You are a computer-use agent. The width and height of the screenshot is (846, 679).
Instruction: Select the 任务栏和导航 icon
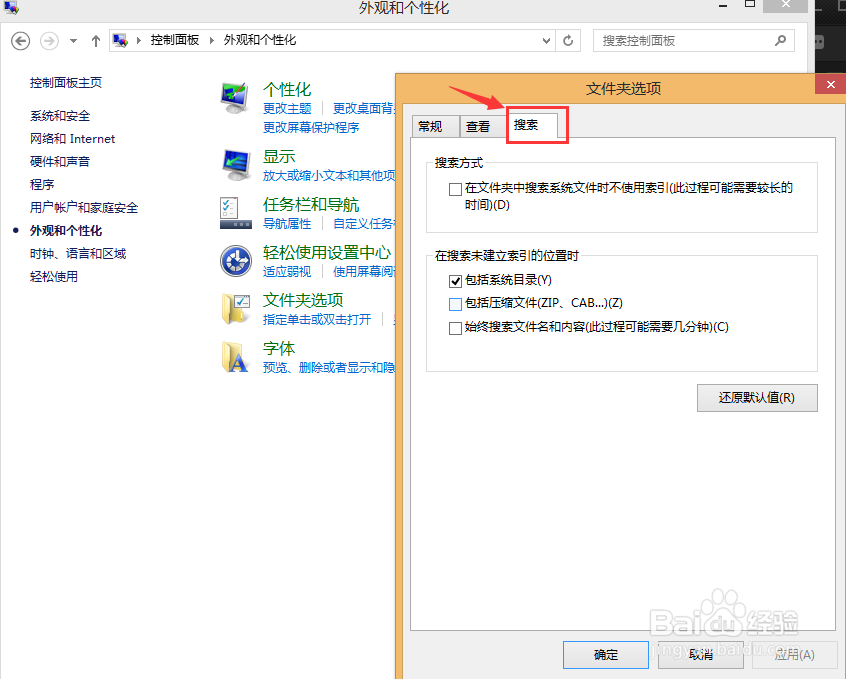tap(235, 210)
